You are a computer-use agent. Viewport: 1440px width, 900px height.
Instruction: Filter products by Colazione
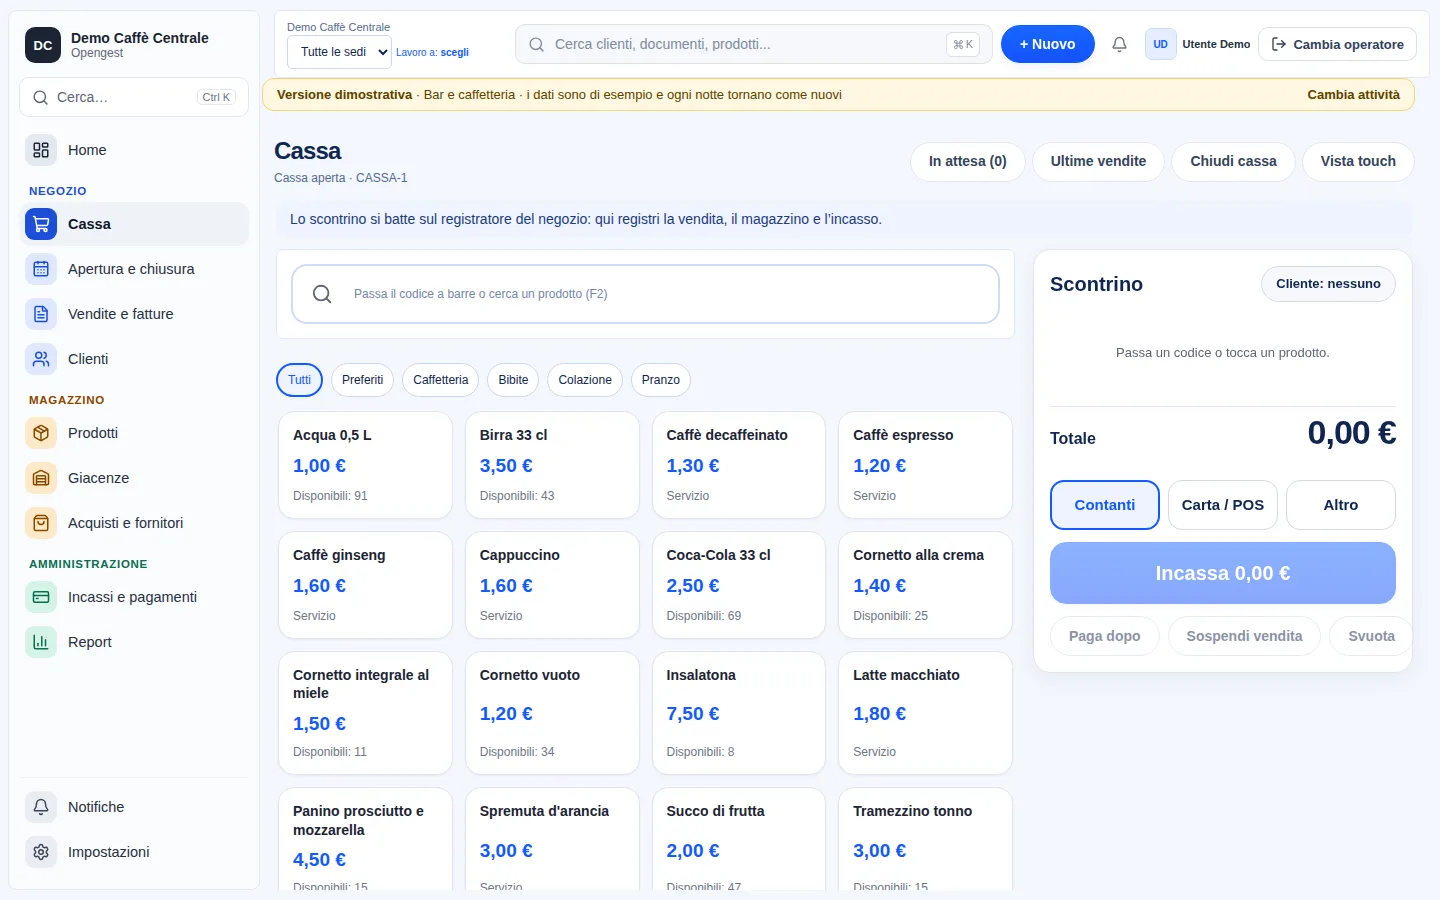point(585,380)
